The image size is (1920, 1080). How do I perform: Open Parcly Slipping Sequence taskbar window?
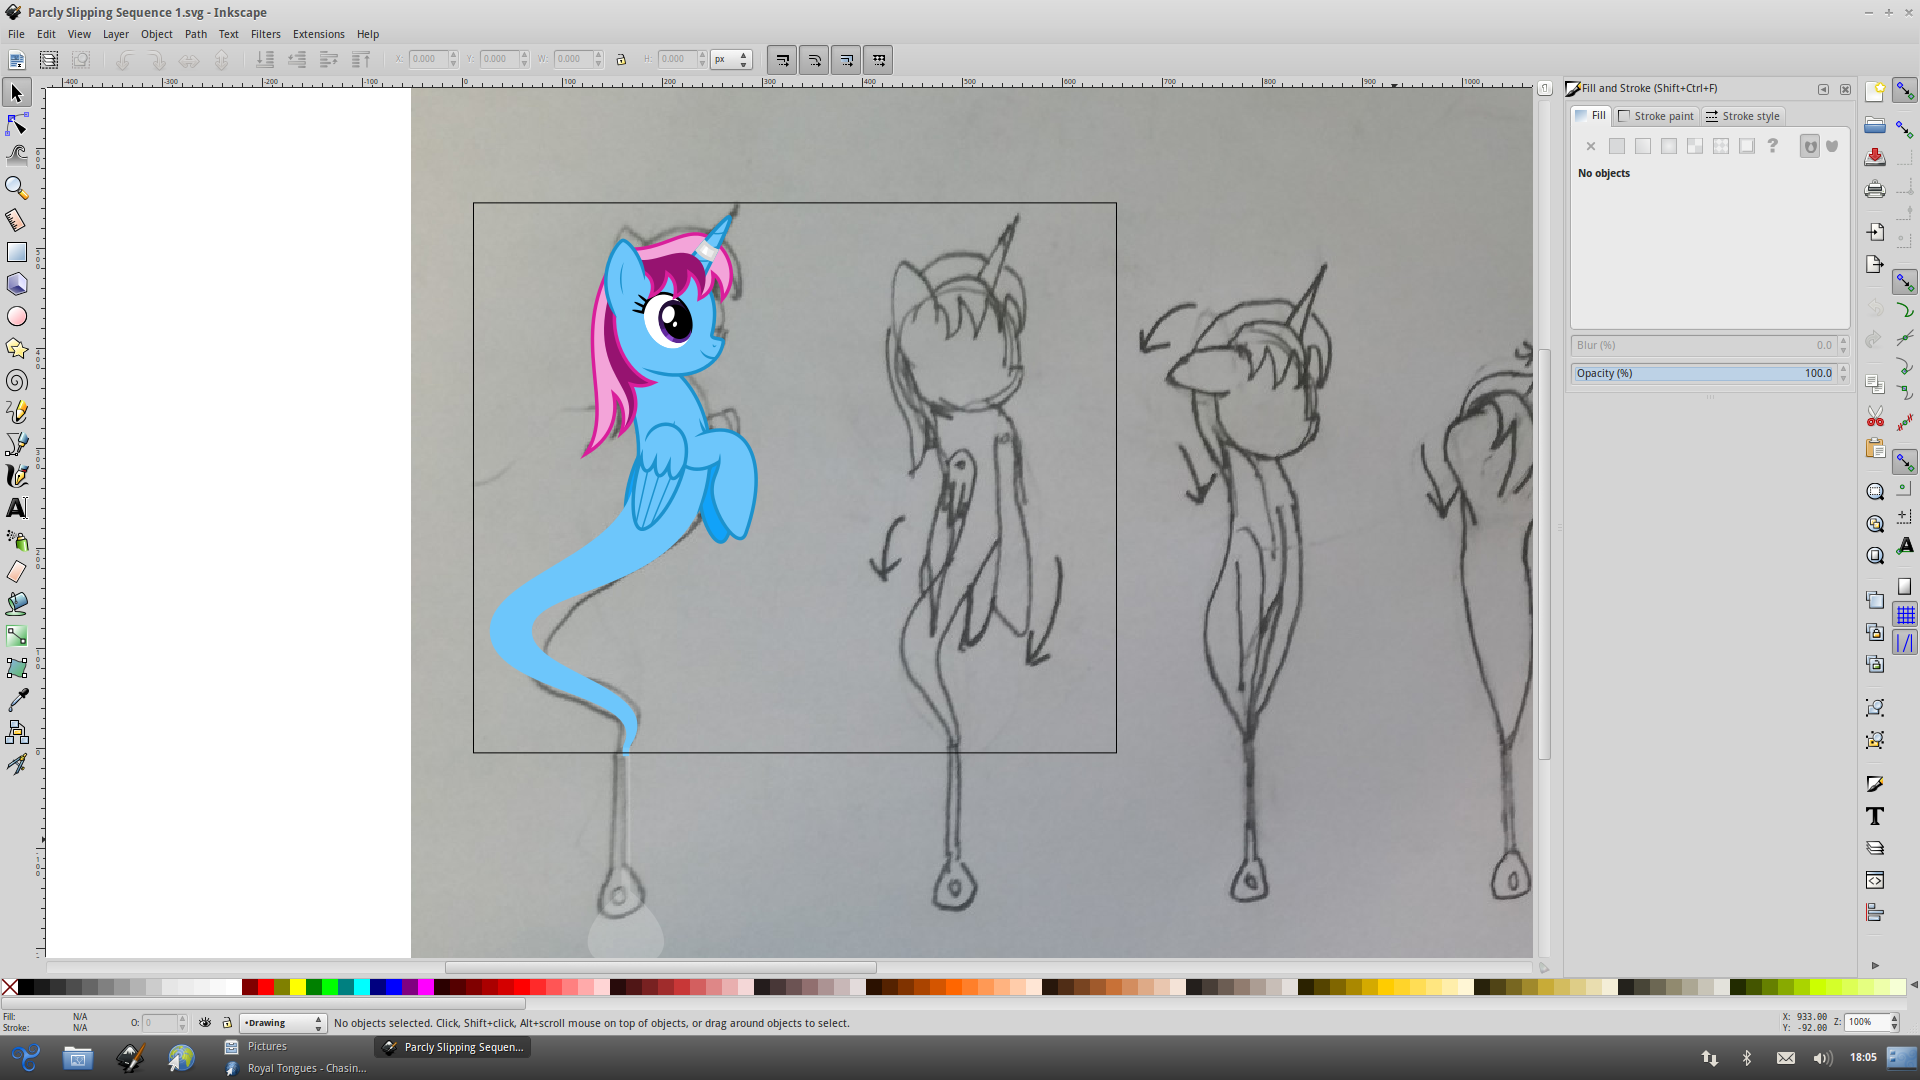pyautogui.click(x=453, y=1047)
